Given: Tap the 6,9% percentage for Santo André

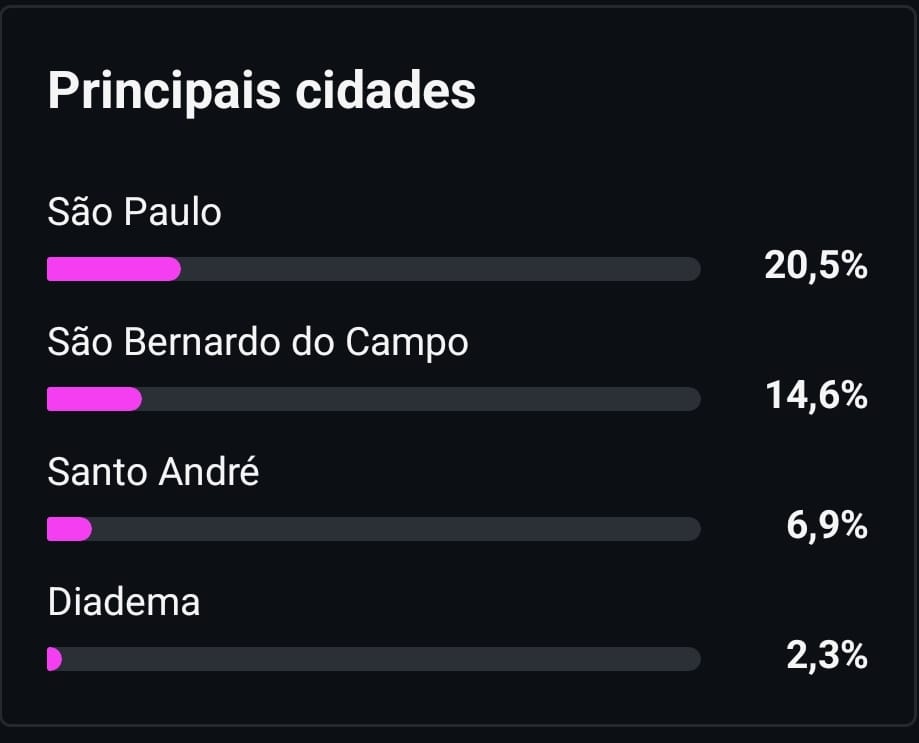Looking at the screenshot, I should pyautogui.click(x=826, y=526).
